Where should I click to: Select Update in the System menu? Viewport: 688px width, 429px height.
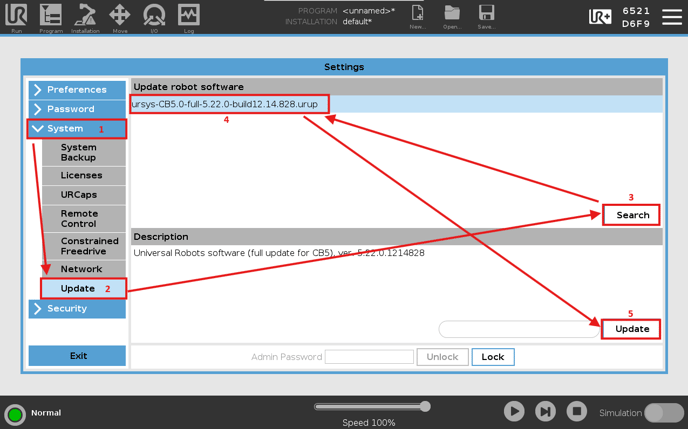pyautogui.click(x=84, y=289)
